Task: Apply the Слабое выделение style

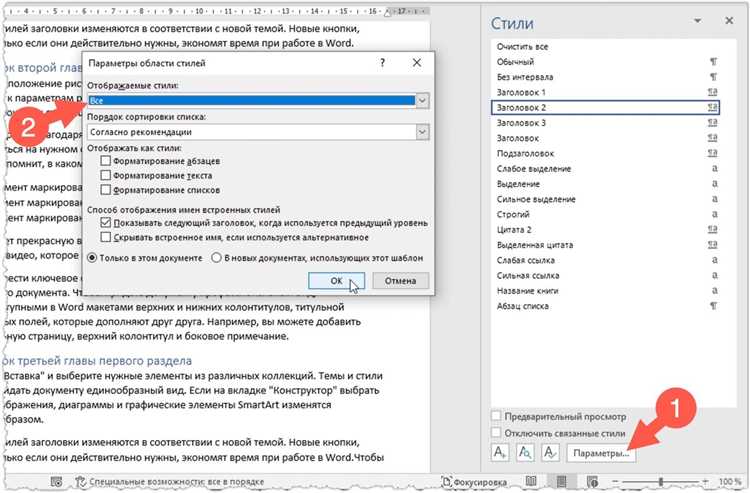Action: 606,169
